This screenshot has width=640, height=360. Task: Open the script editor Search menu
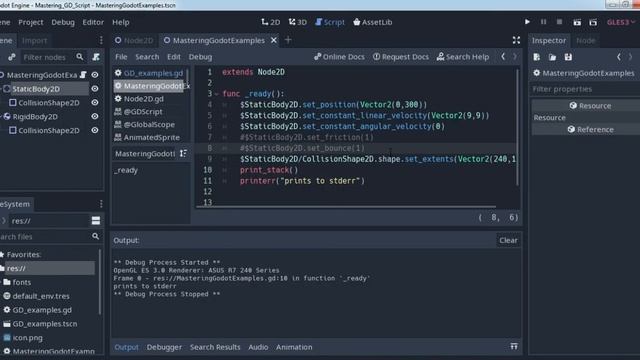tap(147, 57)
